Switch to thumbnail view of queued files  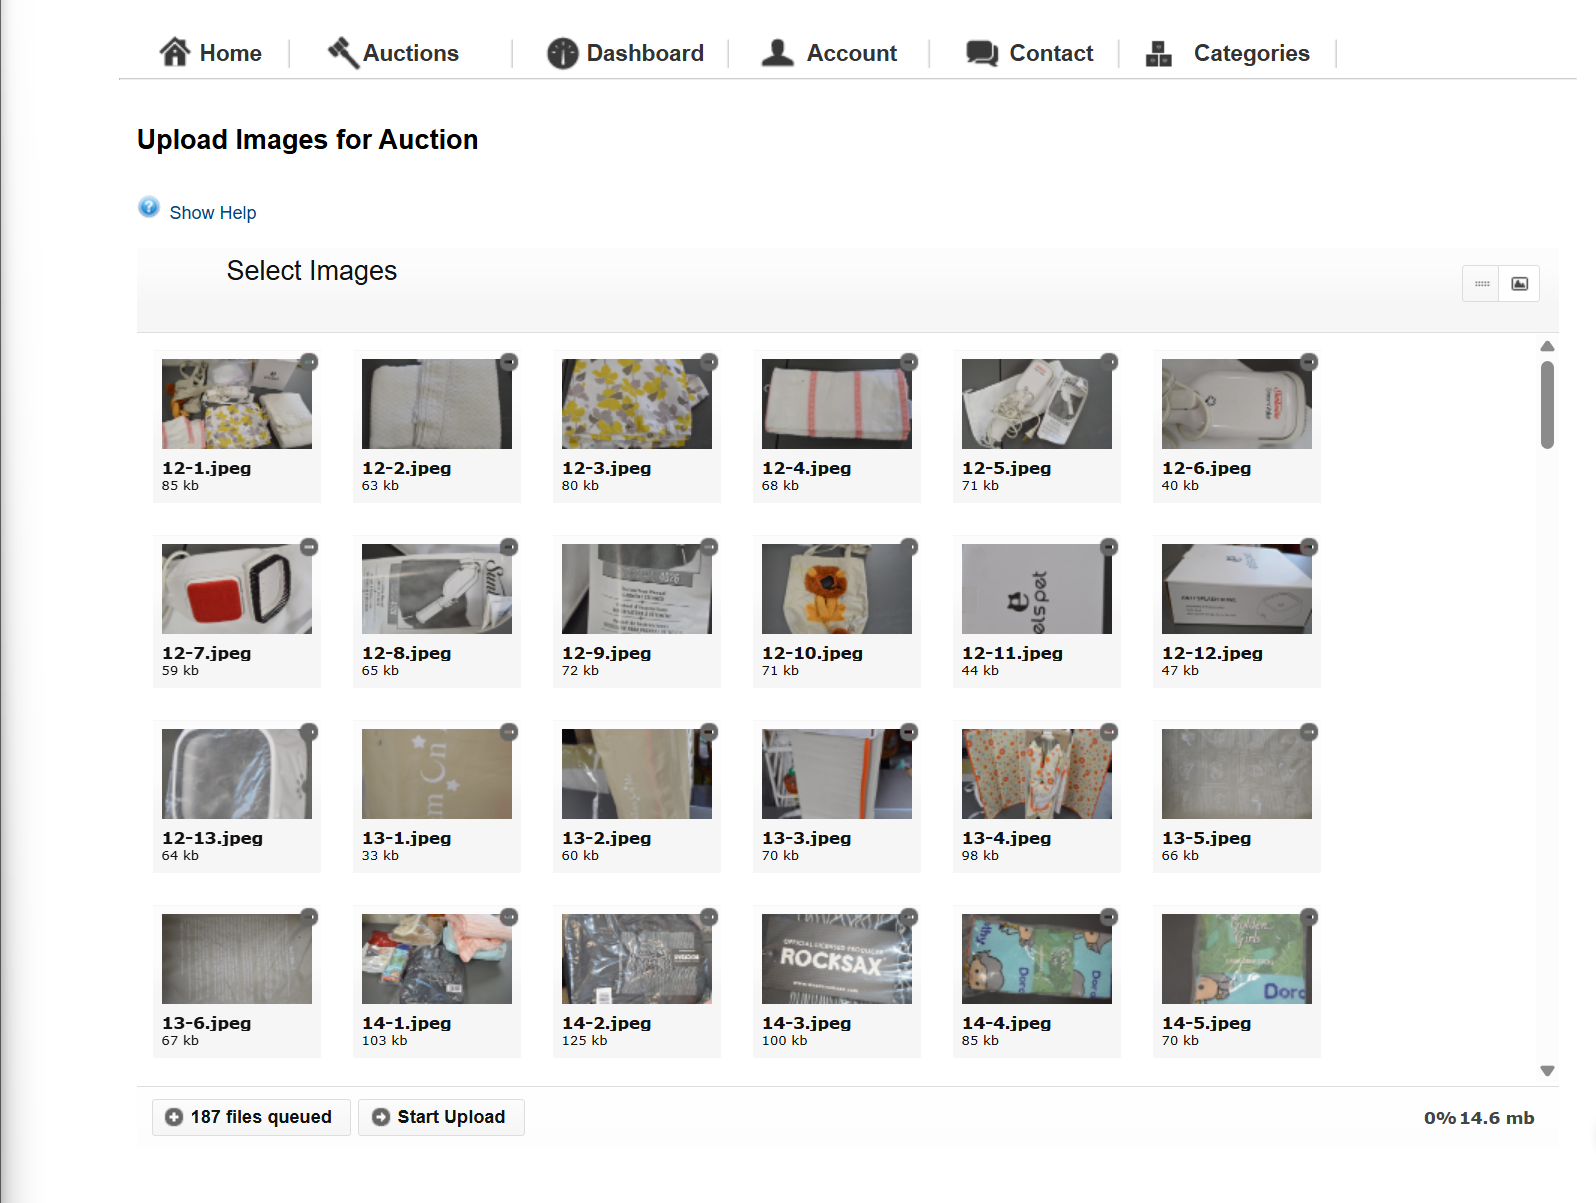[1519, 284]
